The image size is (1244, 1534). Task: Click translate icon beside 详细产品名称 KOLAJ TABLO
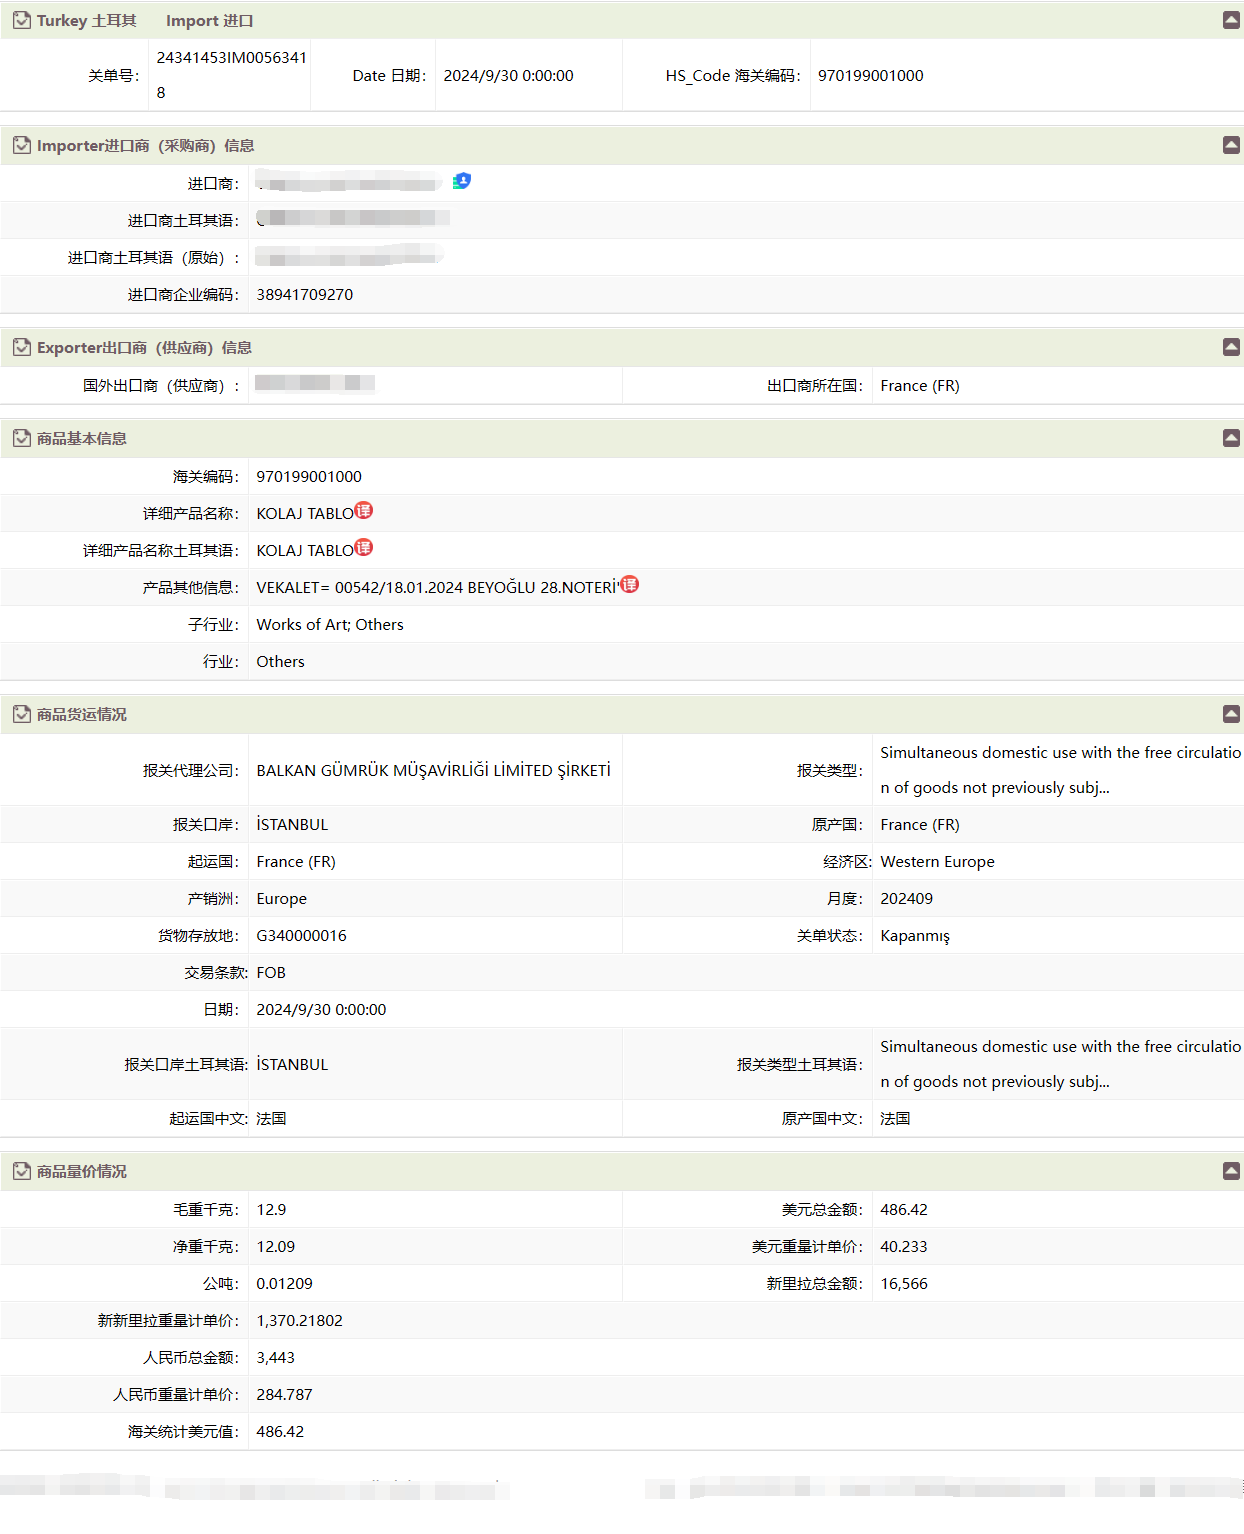(364, 511)
